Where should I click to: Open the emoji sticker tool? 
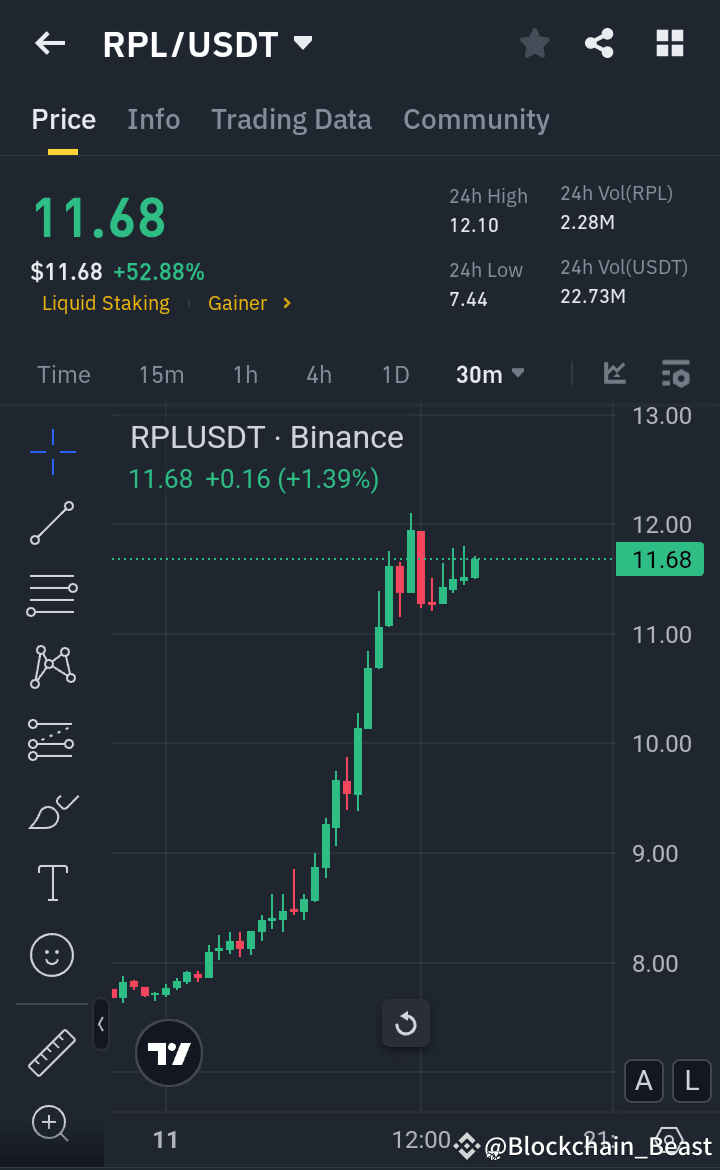click(x=51, y=954)
